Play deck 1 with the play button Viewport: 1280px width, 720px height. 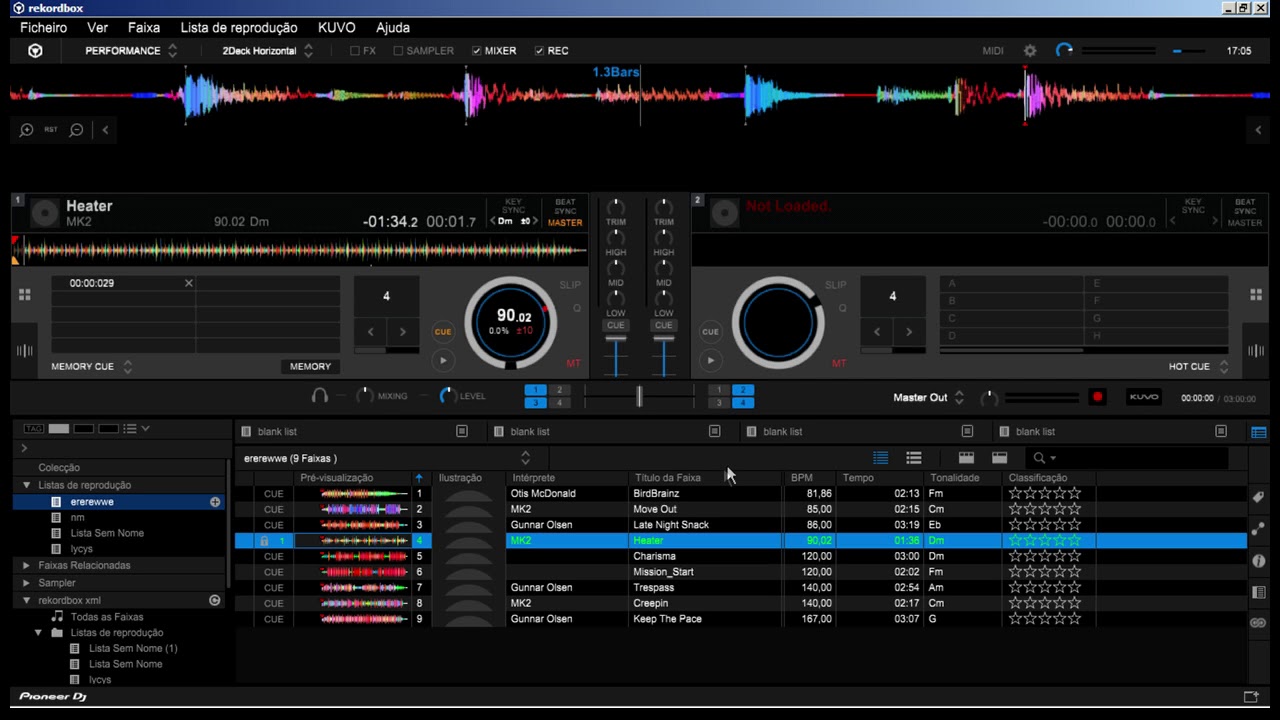tap(443, 361)
